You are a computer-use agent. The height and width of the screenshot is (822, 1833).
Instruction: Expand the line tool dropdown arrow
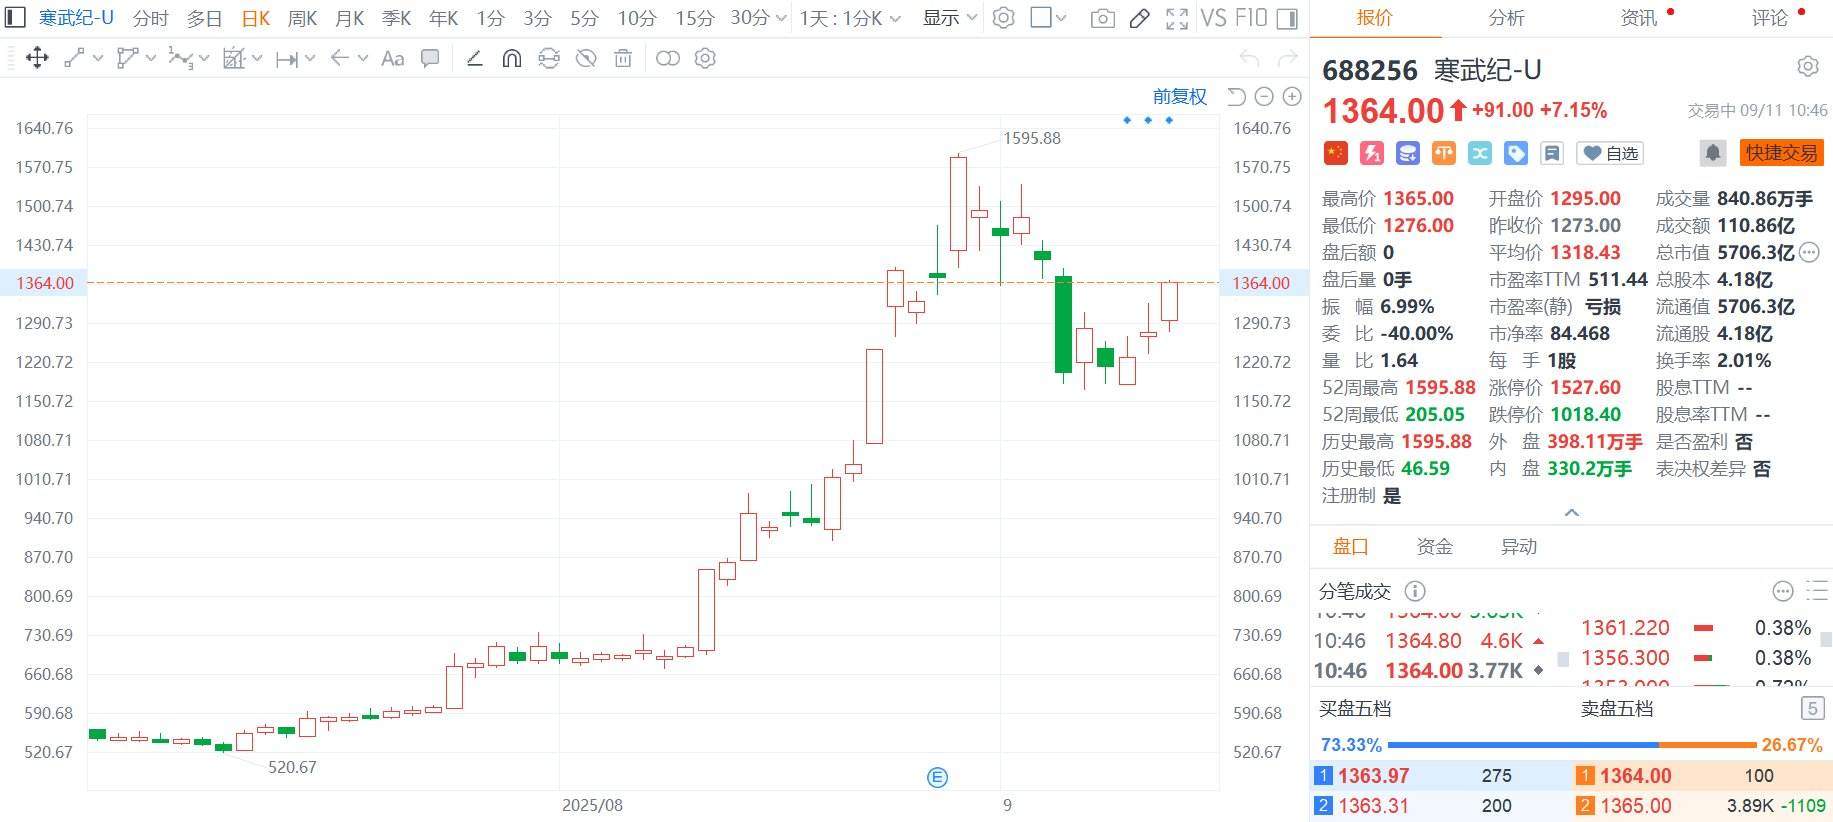(x=98, y=58)
